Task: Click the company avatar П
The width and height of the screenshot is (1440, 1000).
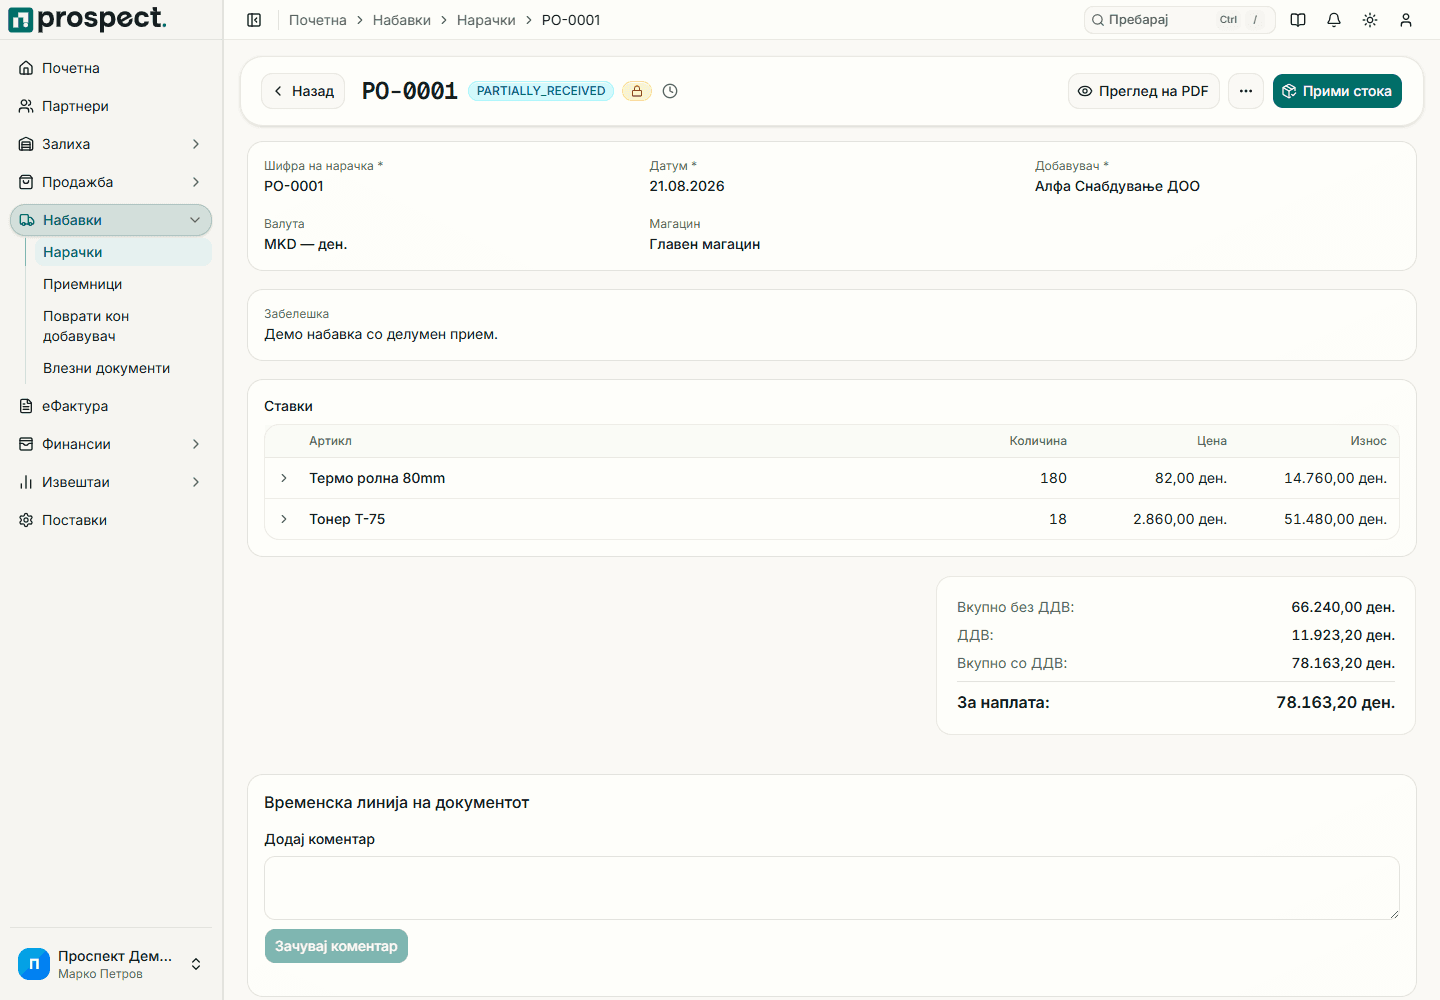Action: (34, 964)
